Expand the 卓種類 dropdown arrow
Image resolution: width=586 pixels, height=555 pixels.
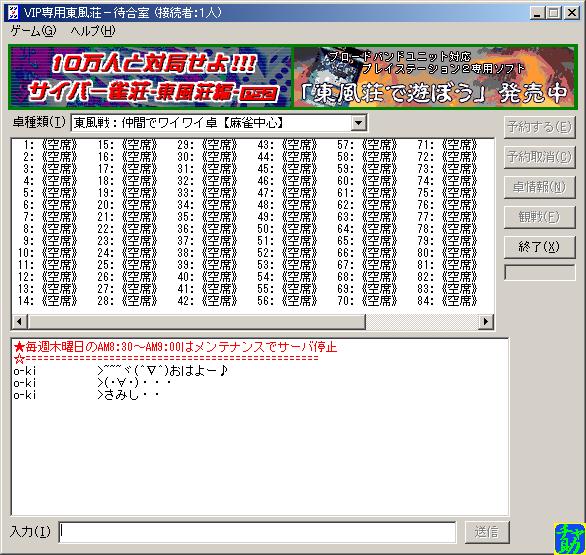tap(358, 123)
